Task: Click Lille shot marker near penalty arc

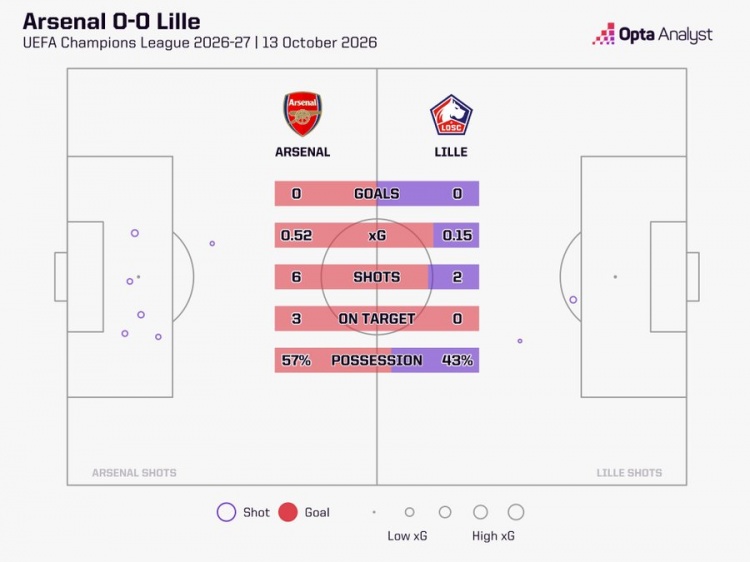Action: pos(573,299)
